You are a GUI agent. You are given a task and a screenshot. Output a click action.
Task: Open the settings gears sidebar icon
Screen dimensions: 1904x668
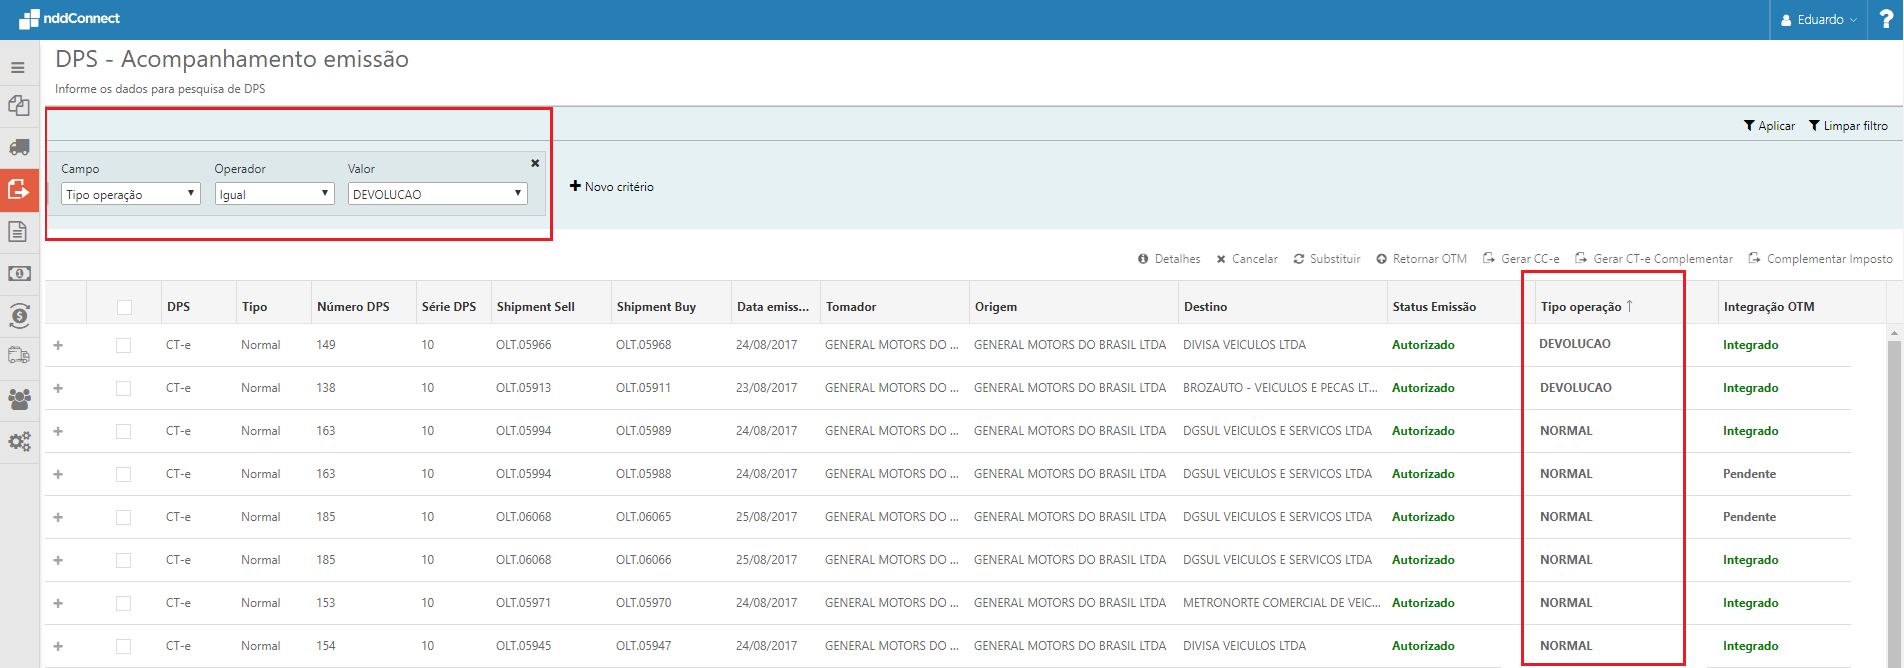coord(19,441)
